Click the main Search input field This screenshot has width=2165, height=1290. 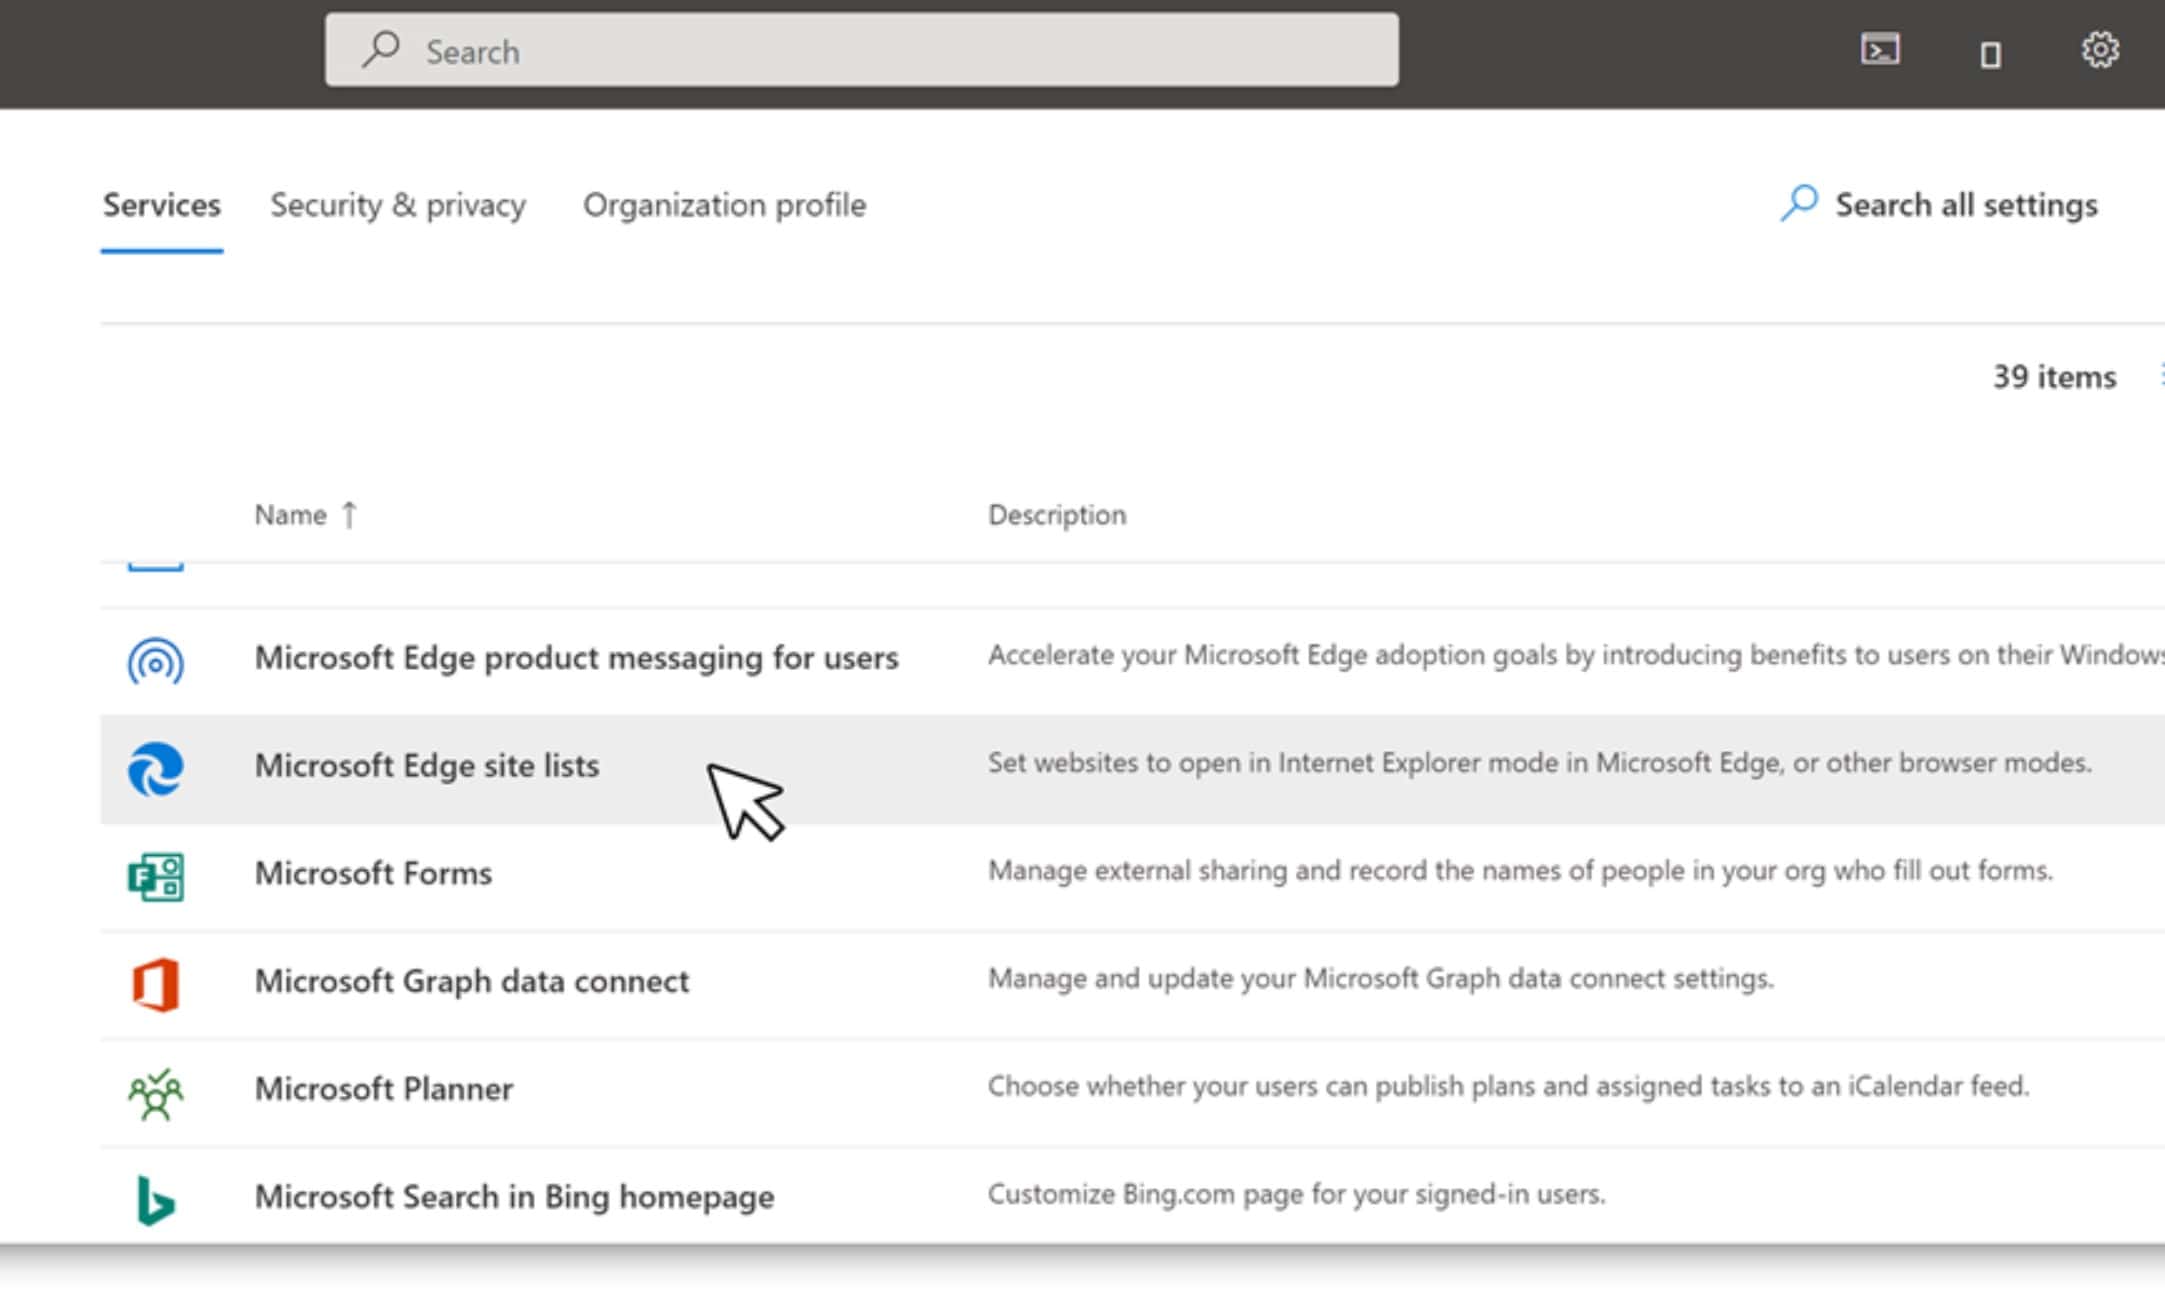pos(863,51)
